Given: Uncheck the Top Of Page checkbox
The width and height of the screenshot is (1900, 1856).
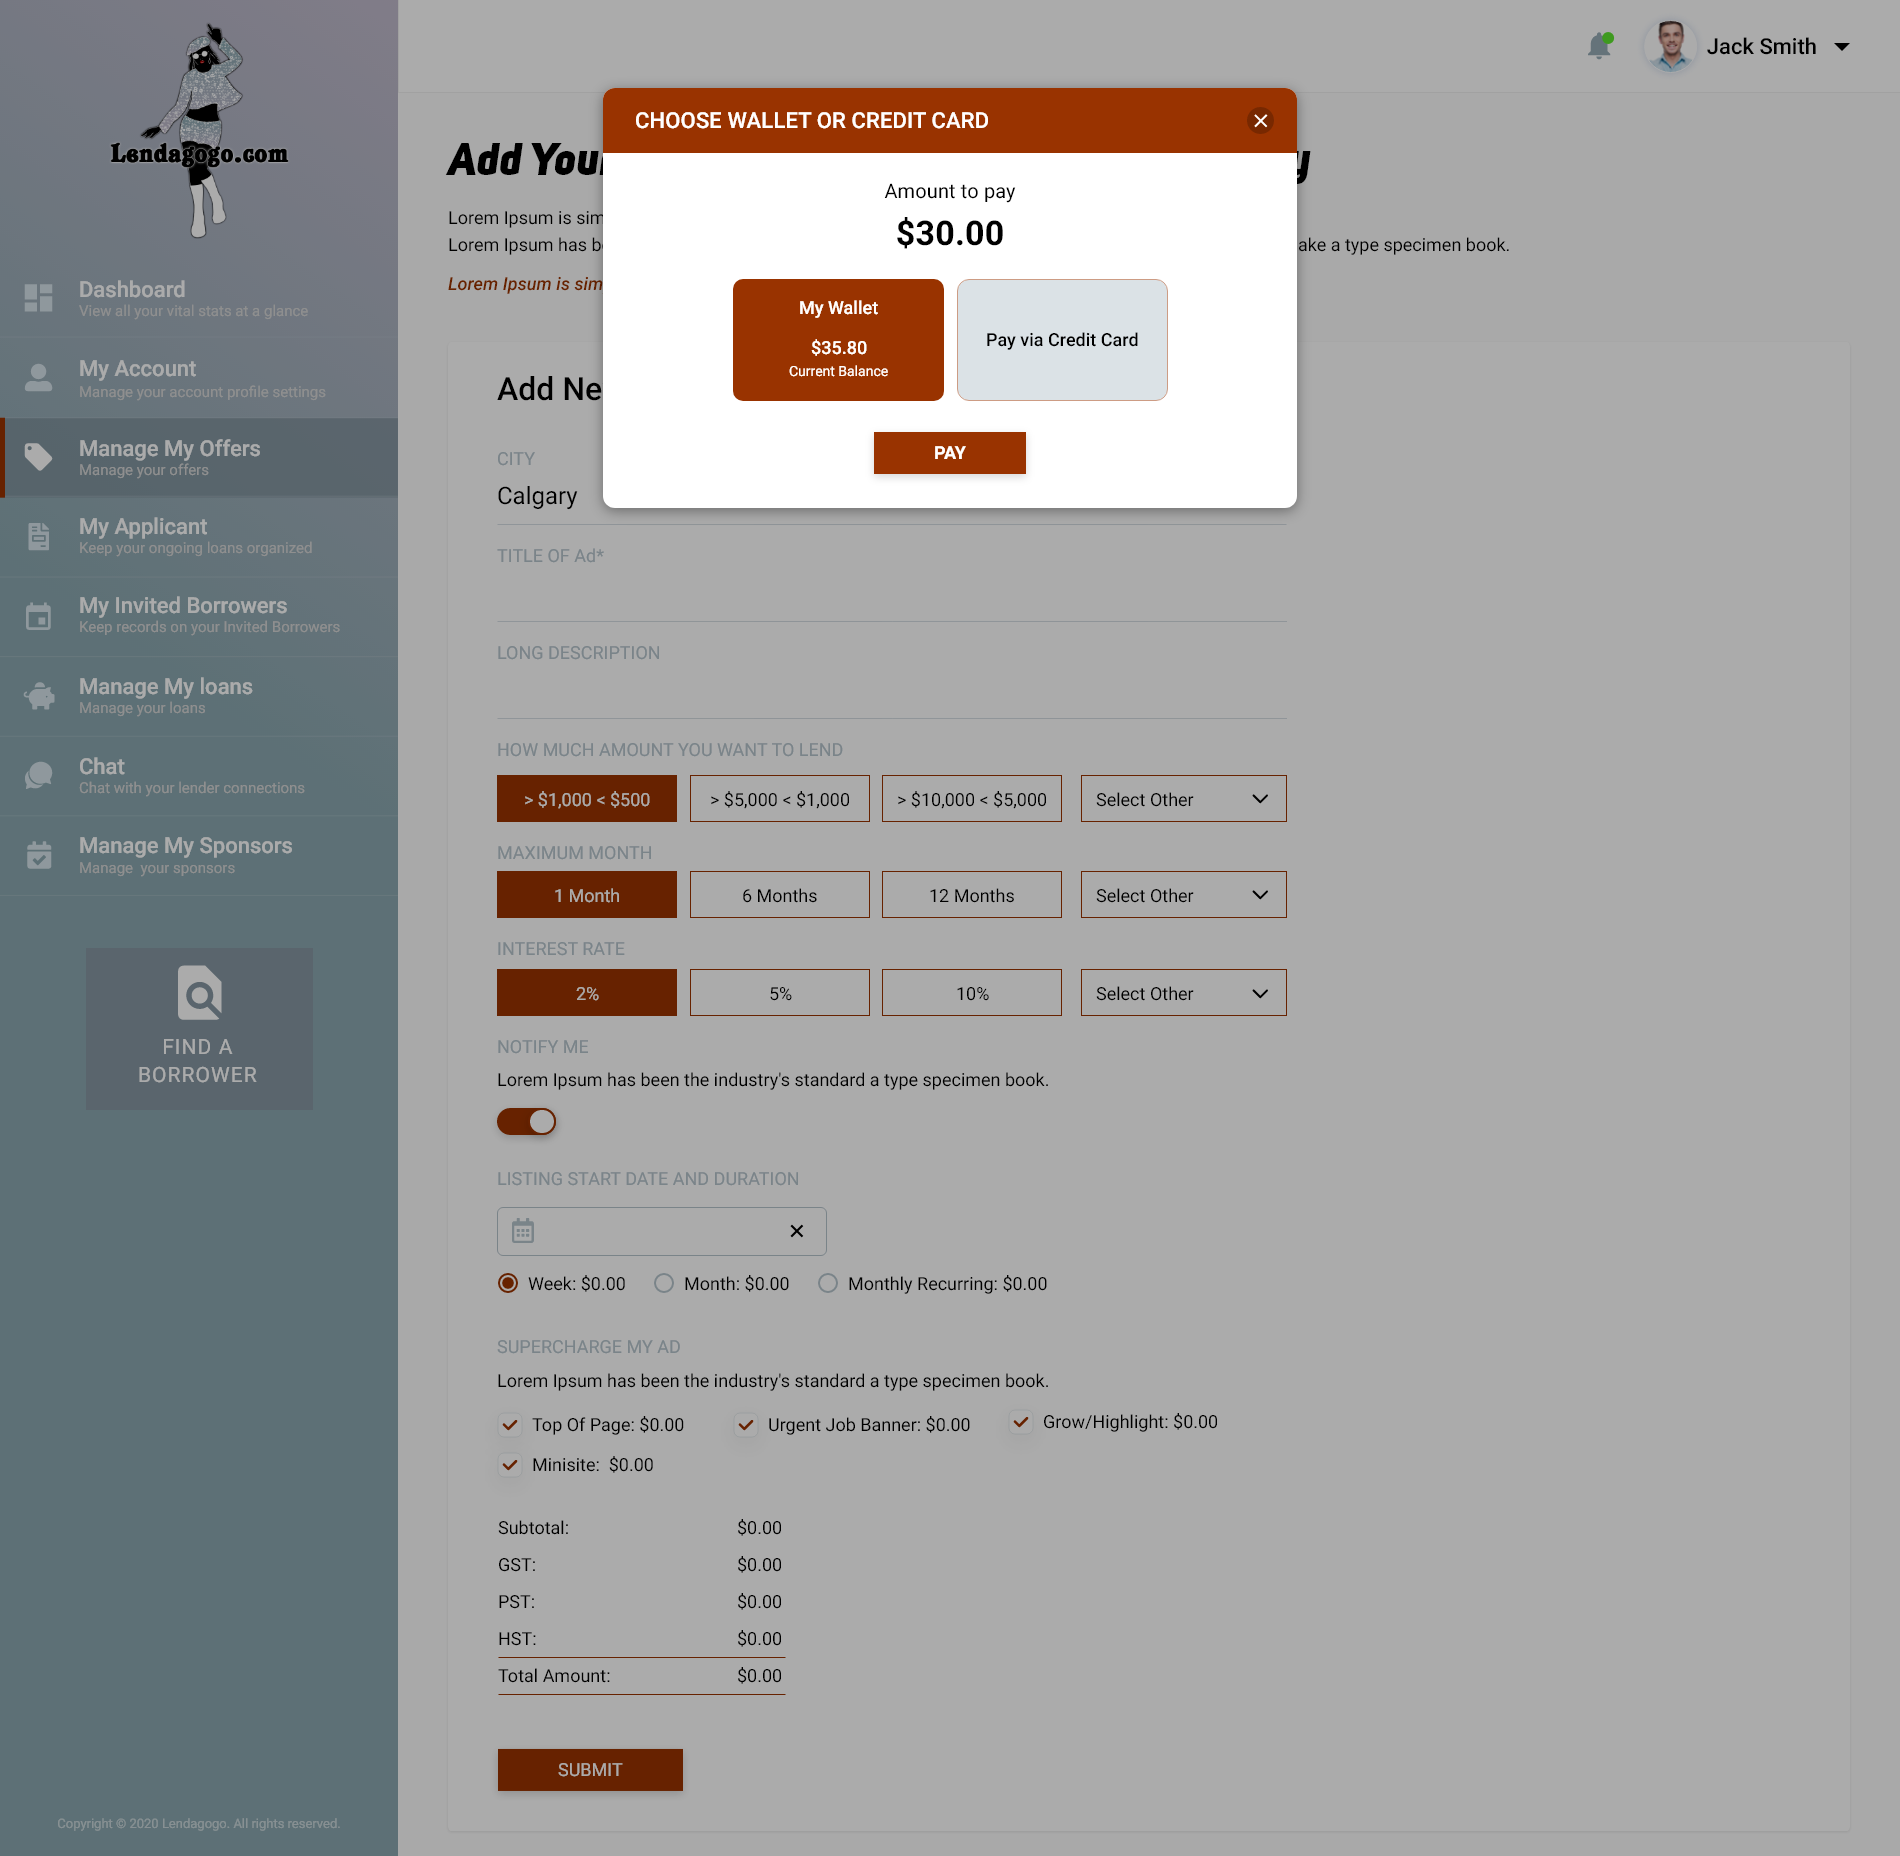Looking at the screenshot, I should coord(510,1424).
